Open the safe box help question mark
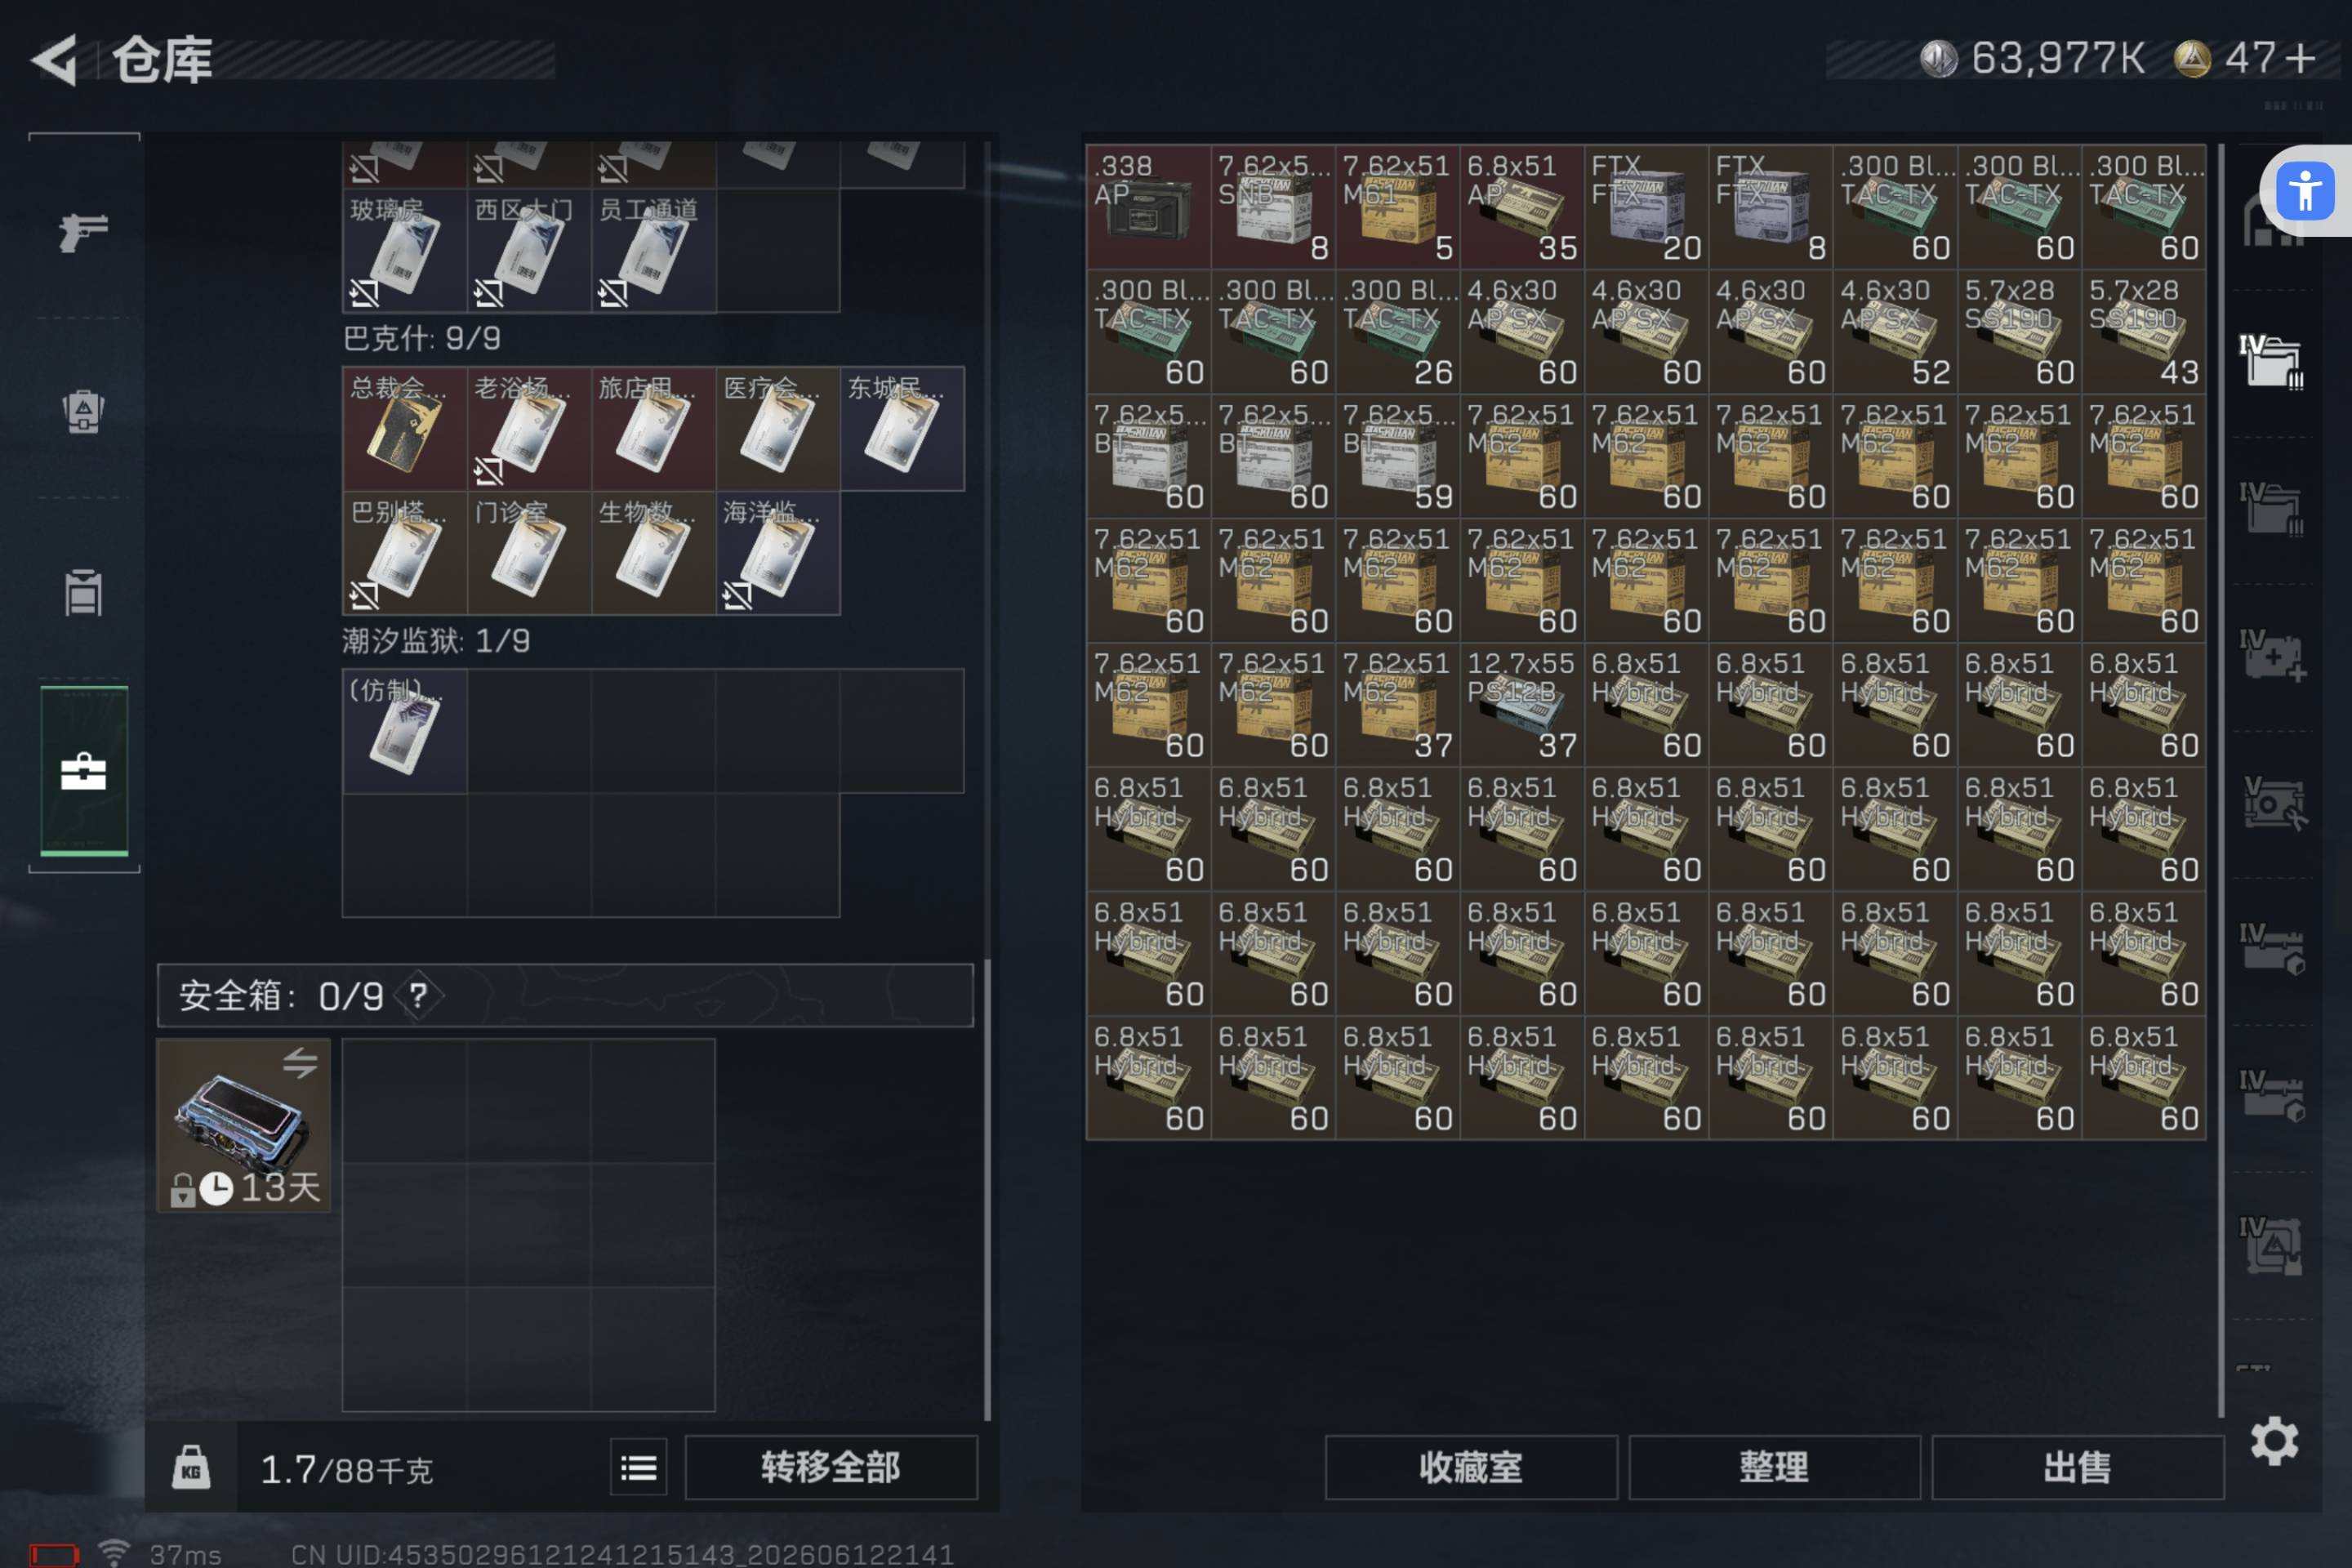Image resolution: width=2352 pixels, height=1568 pixels. click(418, 995)
